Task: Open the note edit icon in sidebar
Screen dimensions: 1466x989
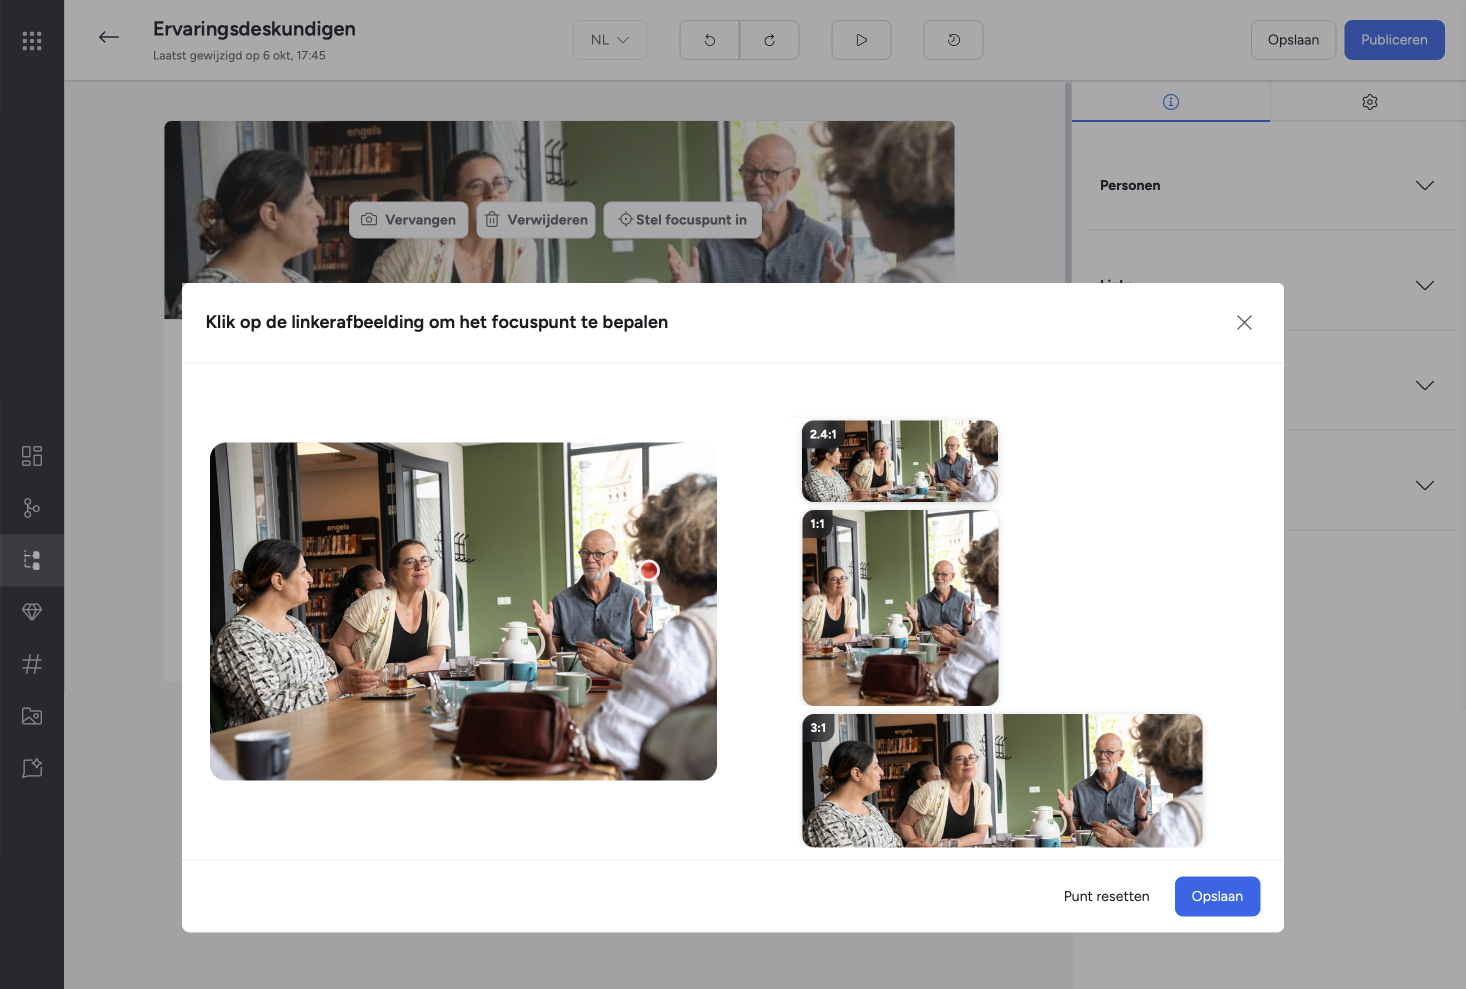Action: point(32,768)
